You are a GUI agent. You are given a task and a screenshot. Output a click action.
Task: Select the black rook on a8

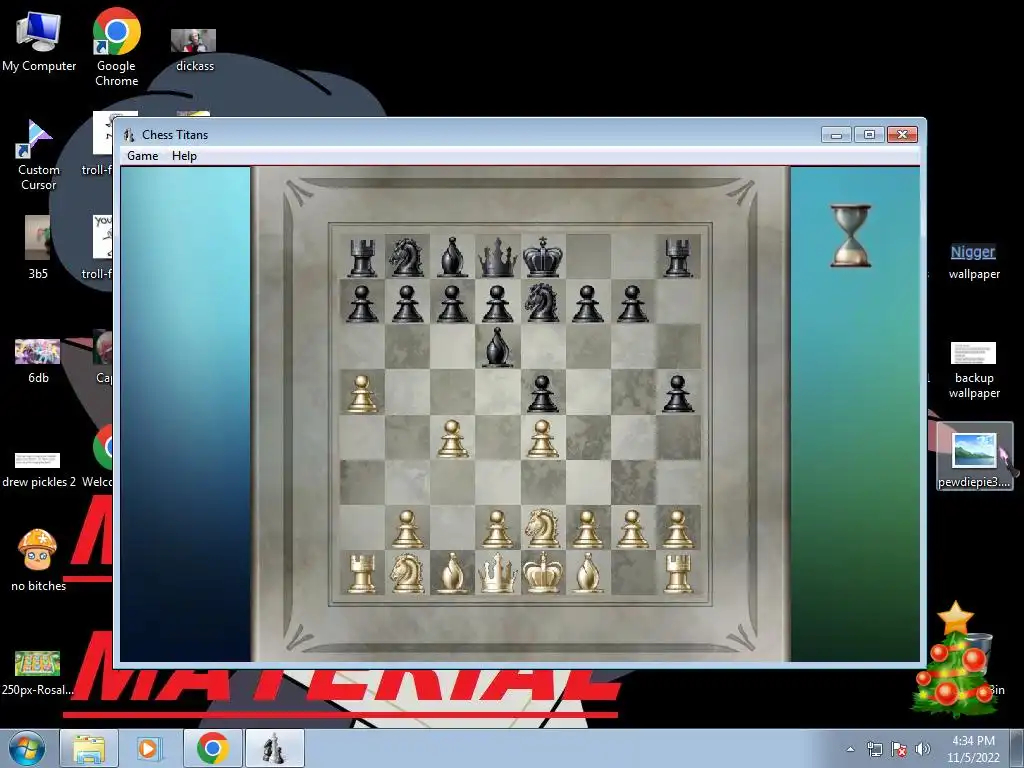tap(362, 258)
